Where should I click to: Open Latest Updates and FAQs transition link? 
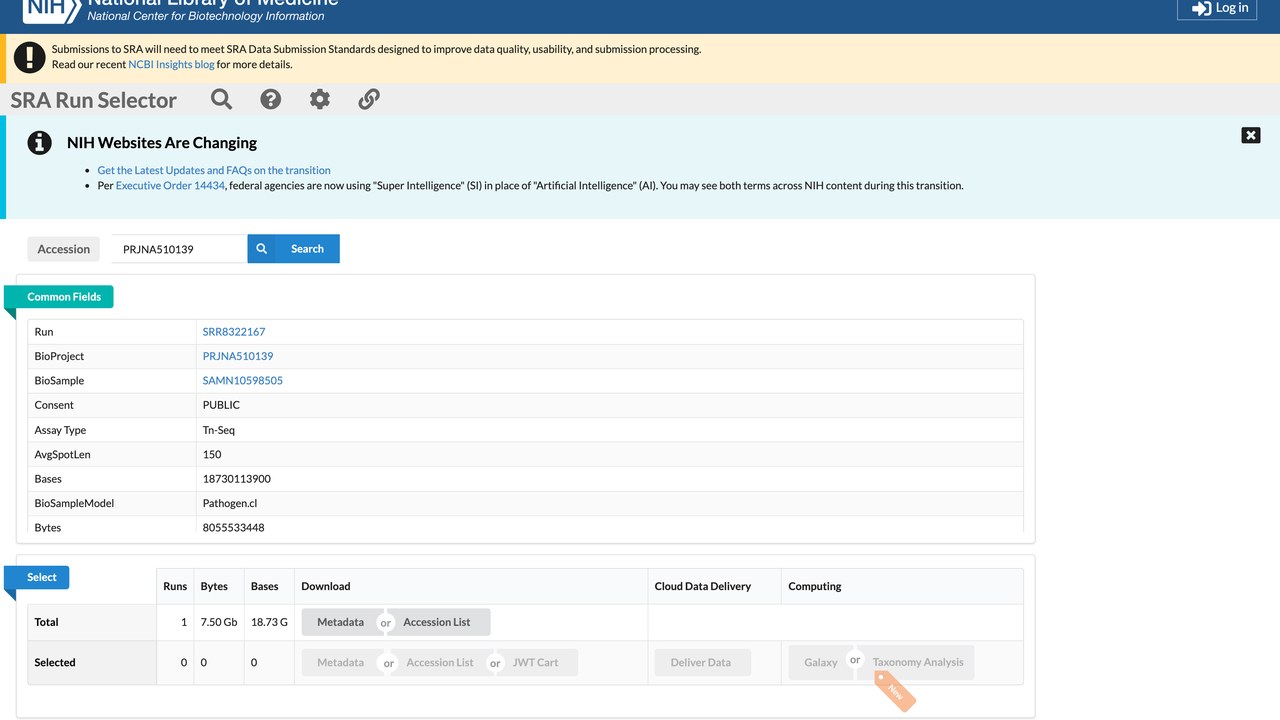(x=214, y=170)
